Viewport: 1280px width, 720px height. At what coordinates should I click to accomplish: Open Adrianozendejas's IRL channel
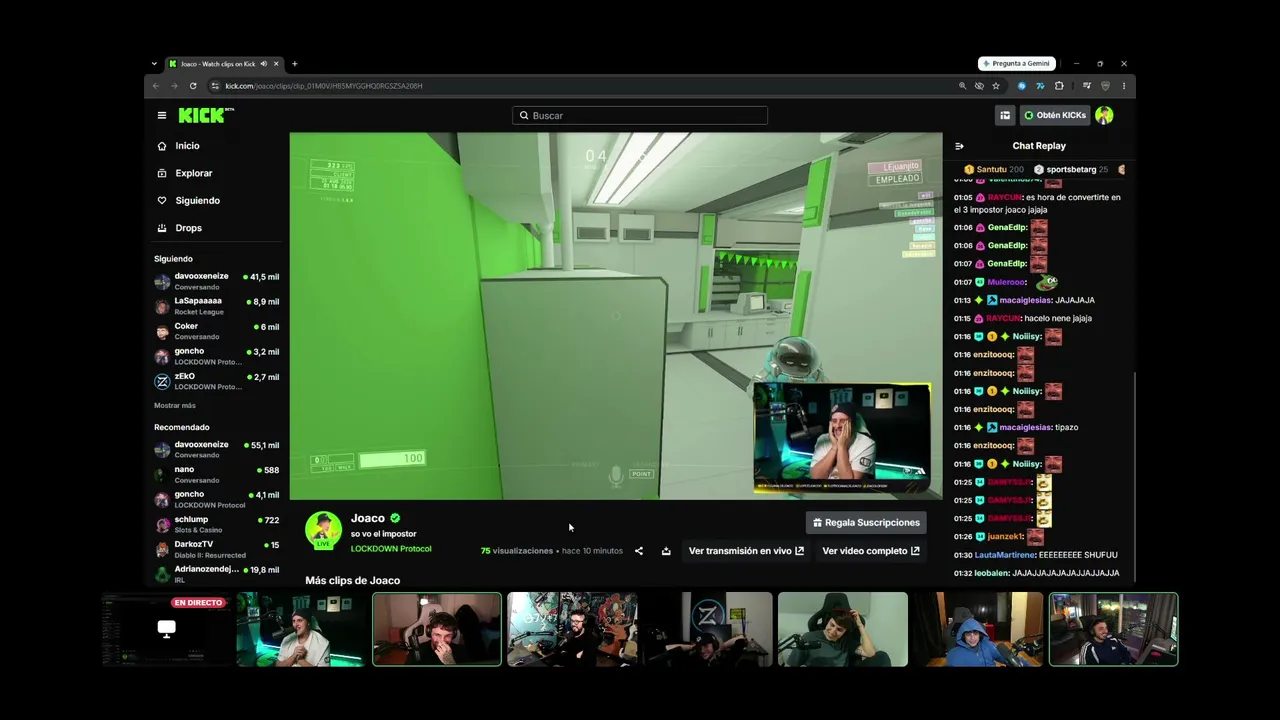tap(217, 574)
